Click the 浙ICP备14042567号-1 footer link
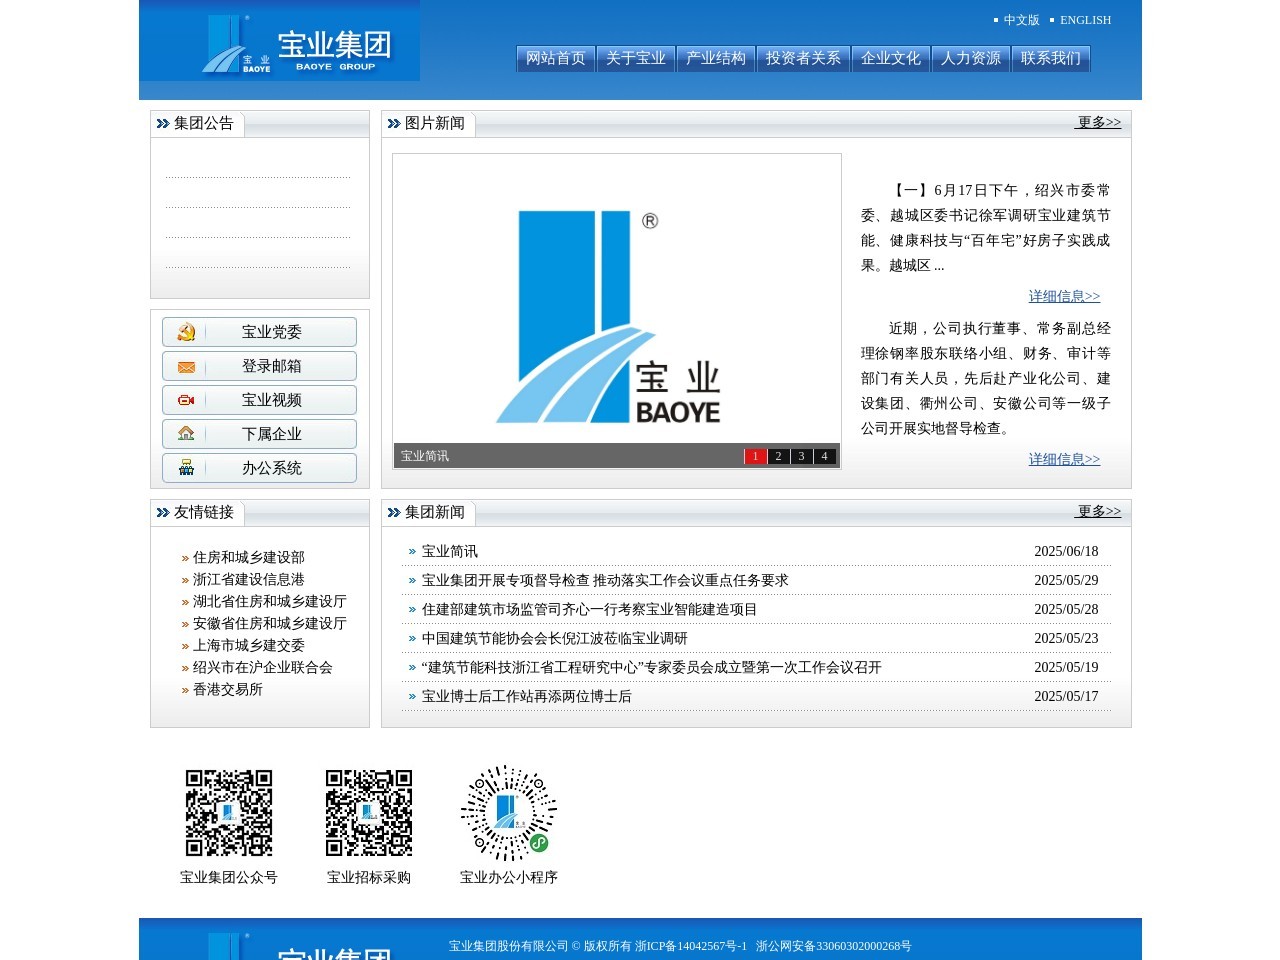1280x960 pixels. coord(691,946)
